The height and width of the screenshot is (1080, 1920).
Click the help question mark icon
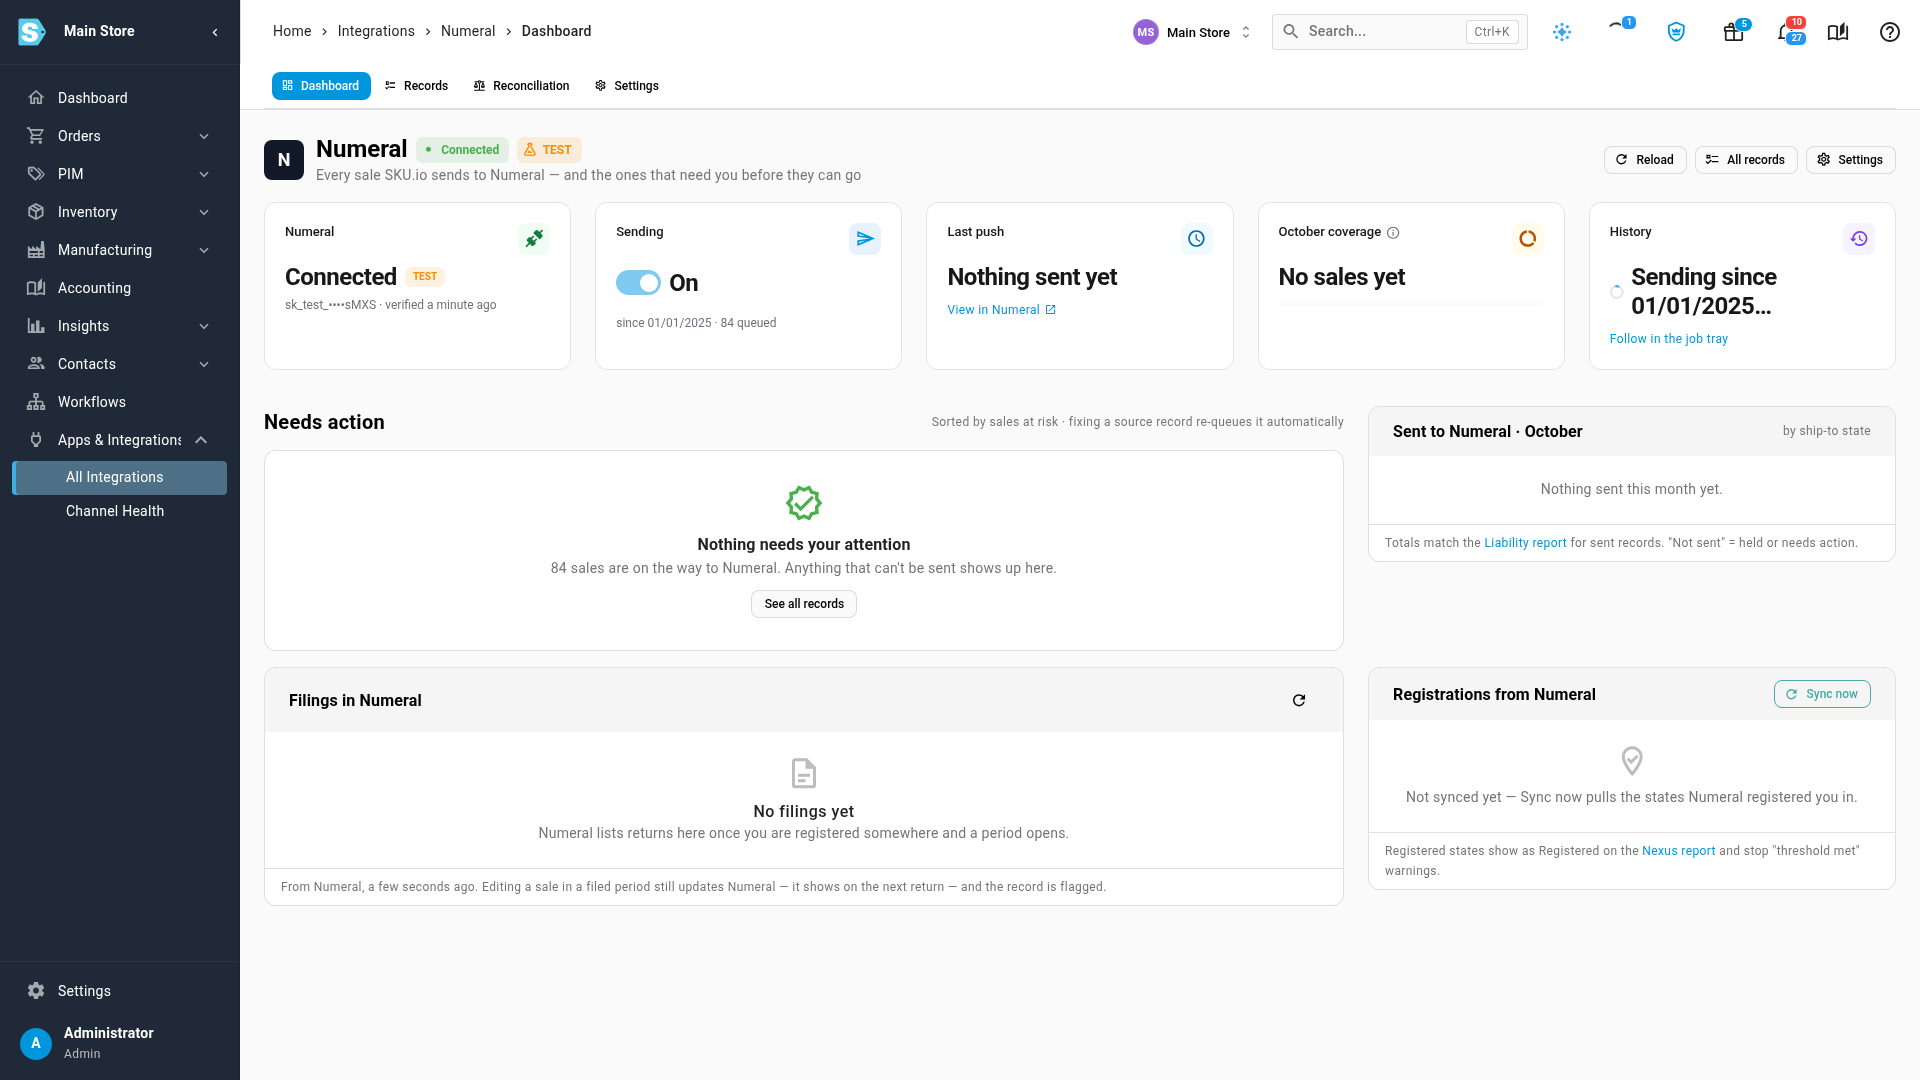click(x=1890, y=32)
